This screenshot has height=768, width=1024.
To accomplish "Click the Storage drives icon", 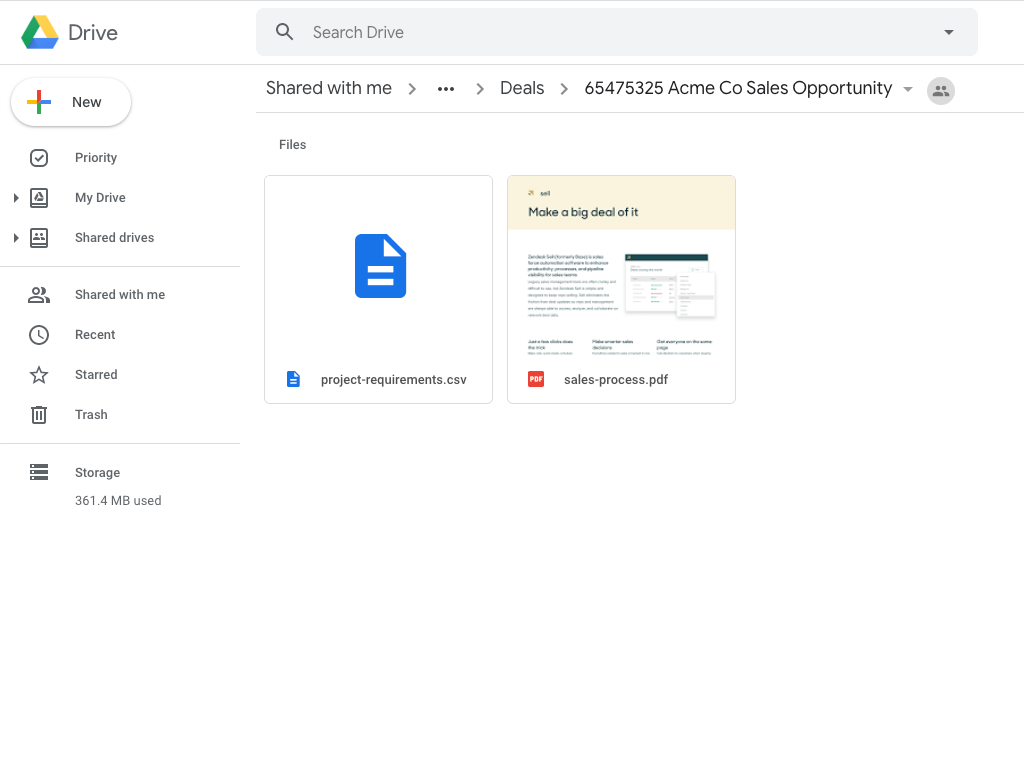I will coord(38,471).
